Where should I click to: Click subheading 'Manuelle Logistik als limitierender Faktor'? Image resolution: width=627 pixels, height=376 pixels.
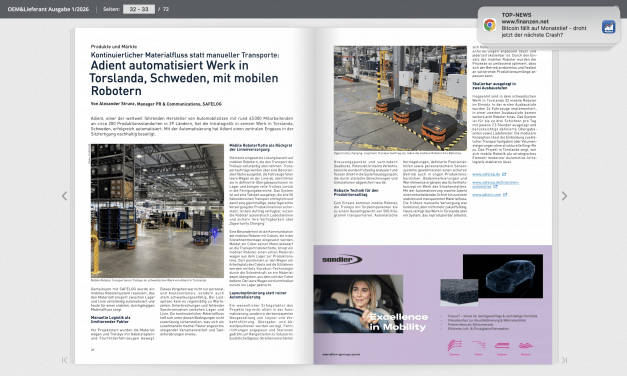[x=110, y=319]
